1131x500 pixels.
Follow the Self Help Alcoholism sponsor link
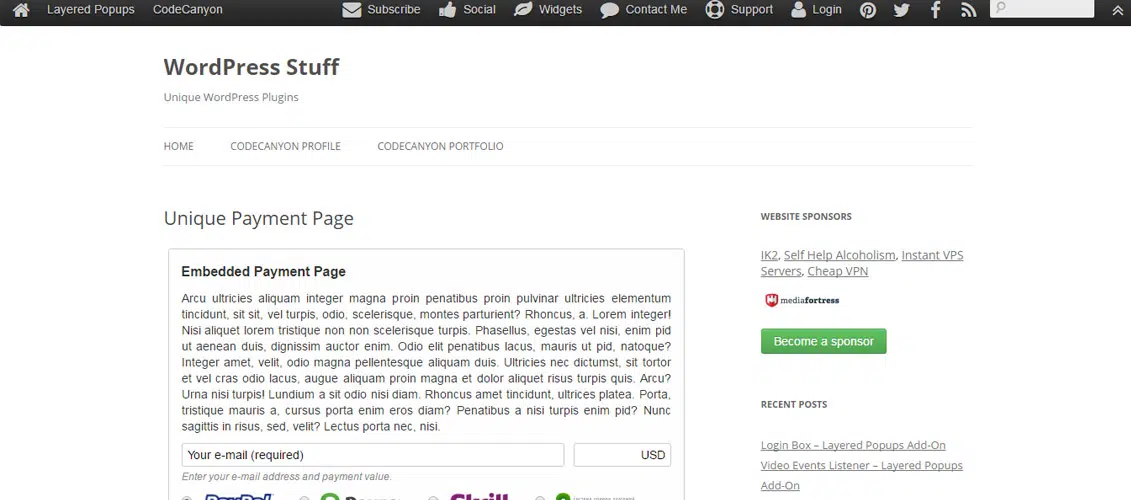coord(839,255)
